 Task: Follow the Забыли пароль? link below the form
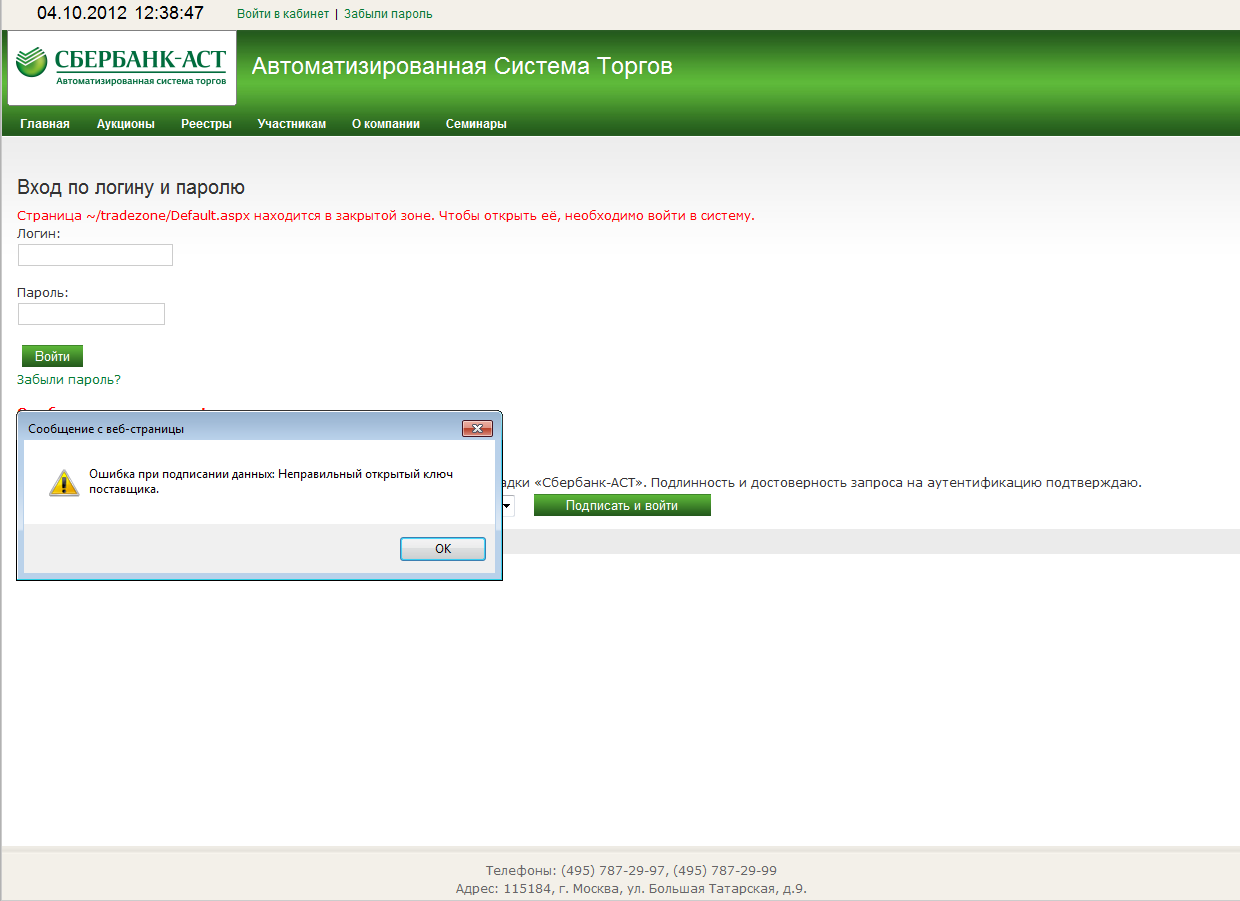pyautogui.click(x=69, y=380)
